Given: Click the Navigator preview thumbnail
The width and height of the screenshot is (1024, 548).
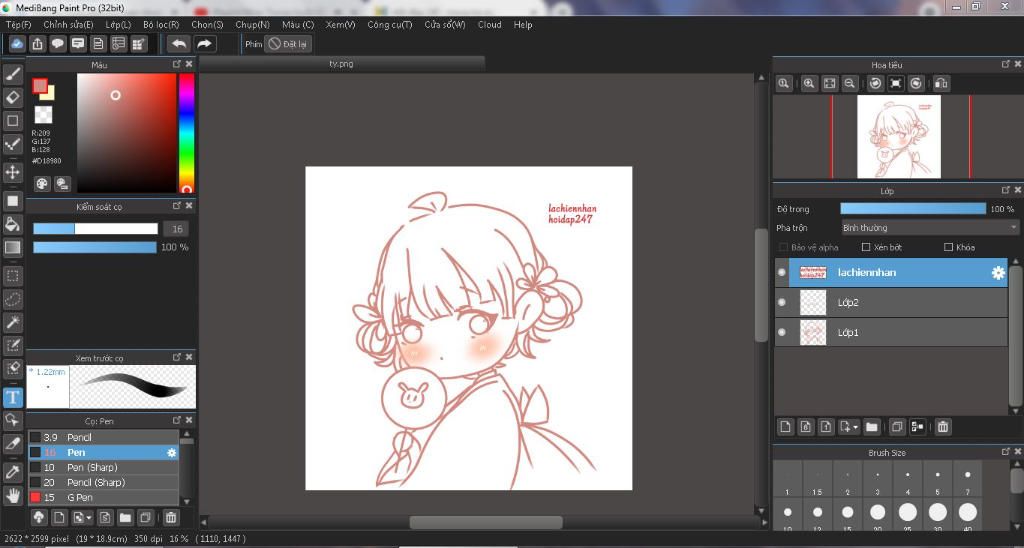Looking at the screenshot, I should (x=899, y=137).
